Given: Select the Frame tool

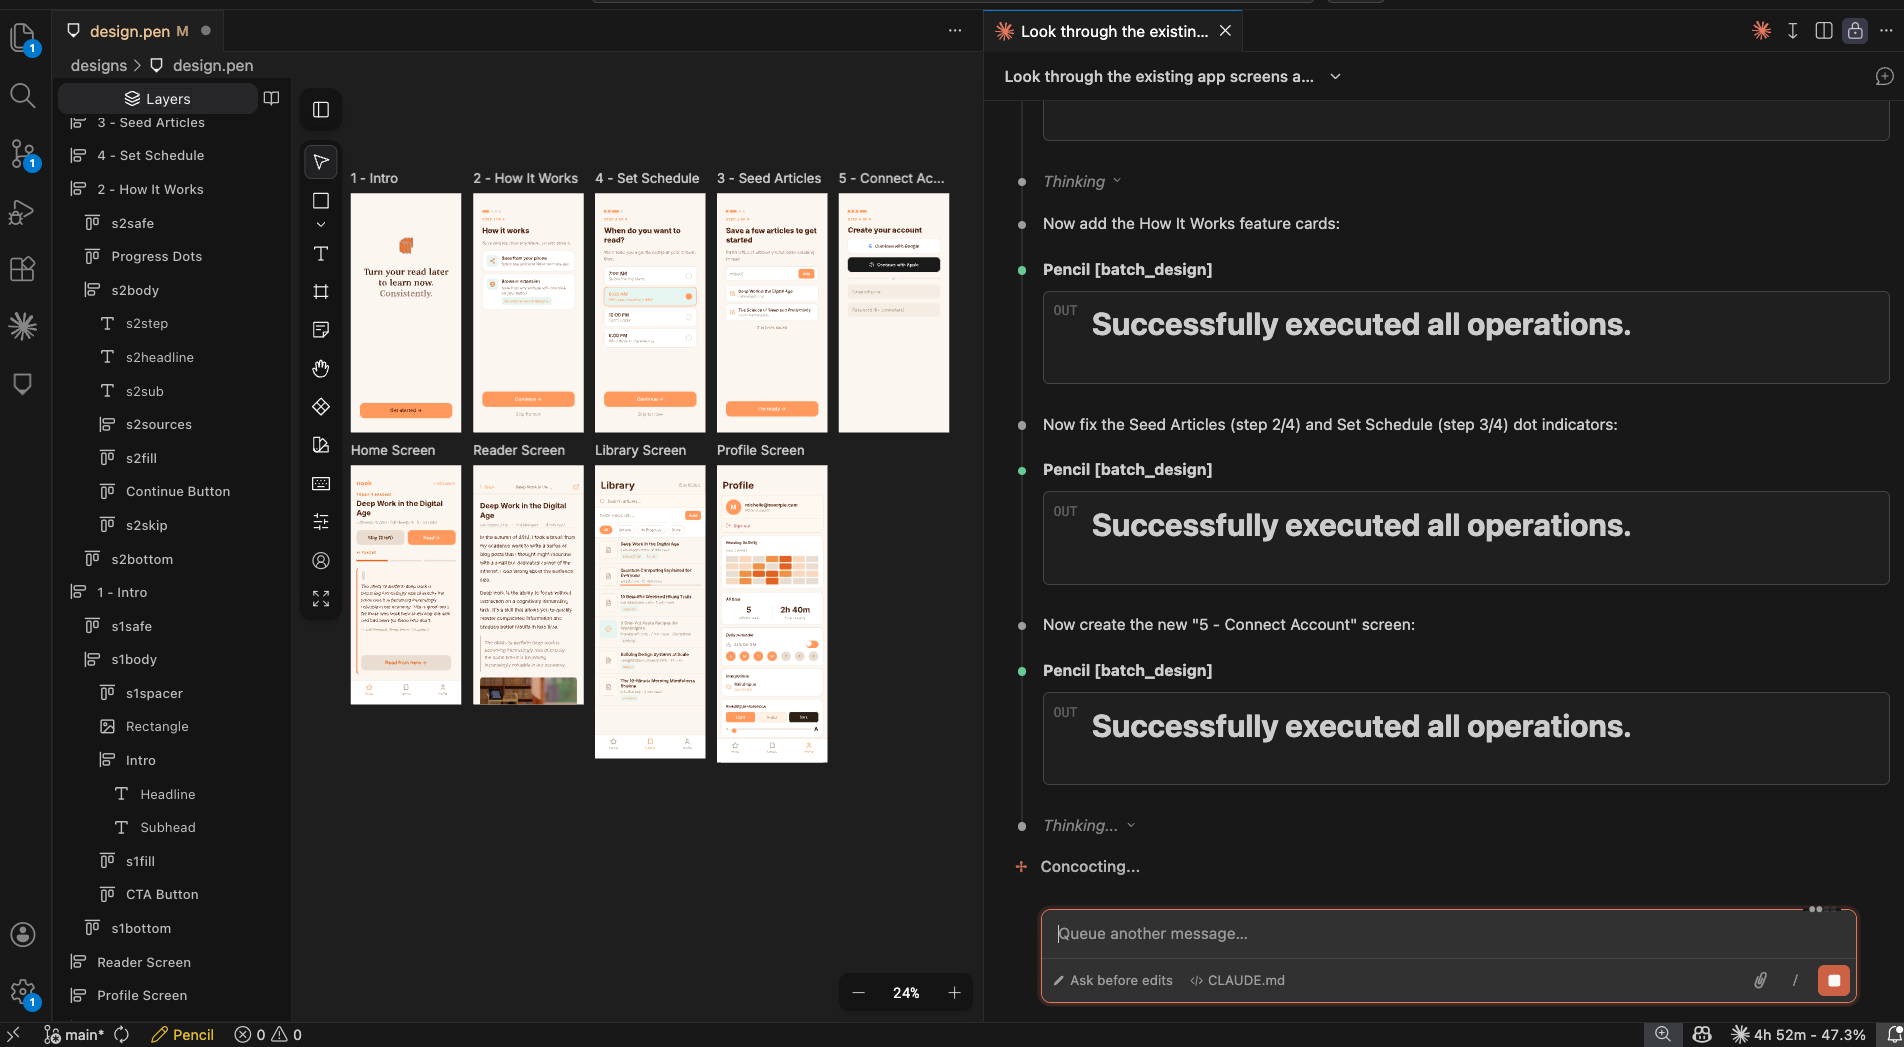Looking at the screenshot, I should click(x=321, y=292).
